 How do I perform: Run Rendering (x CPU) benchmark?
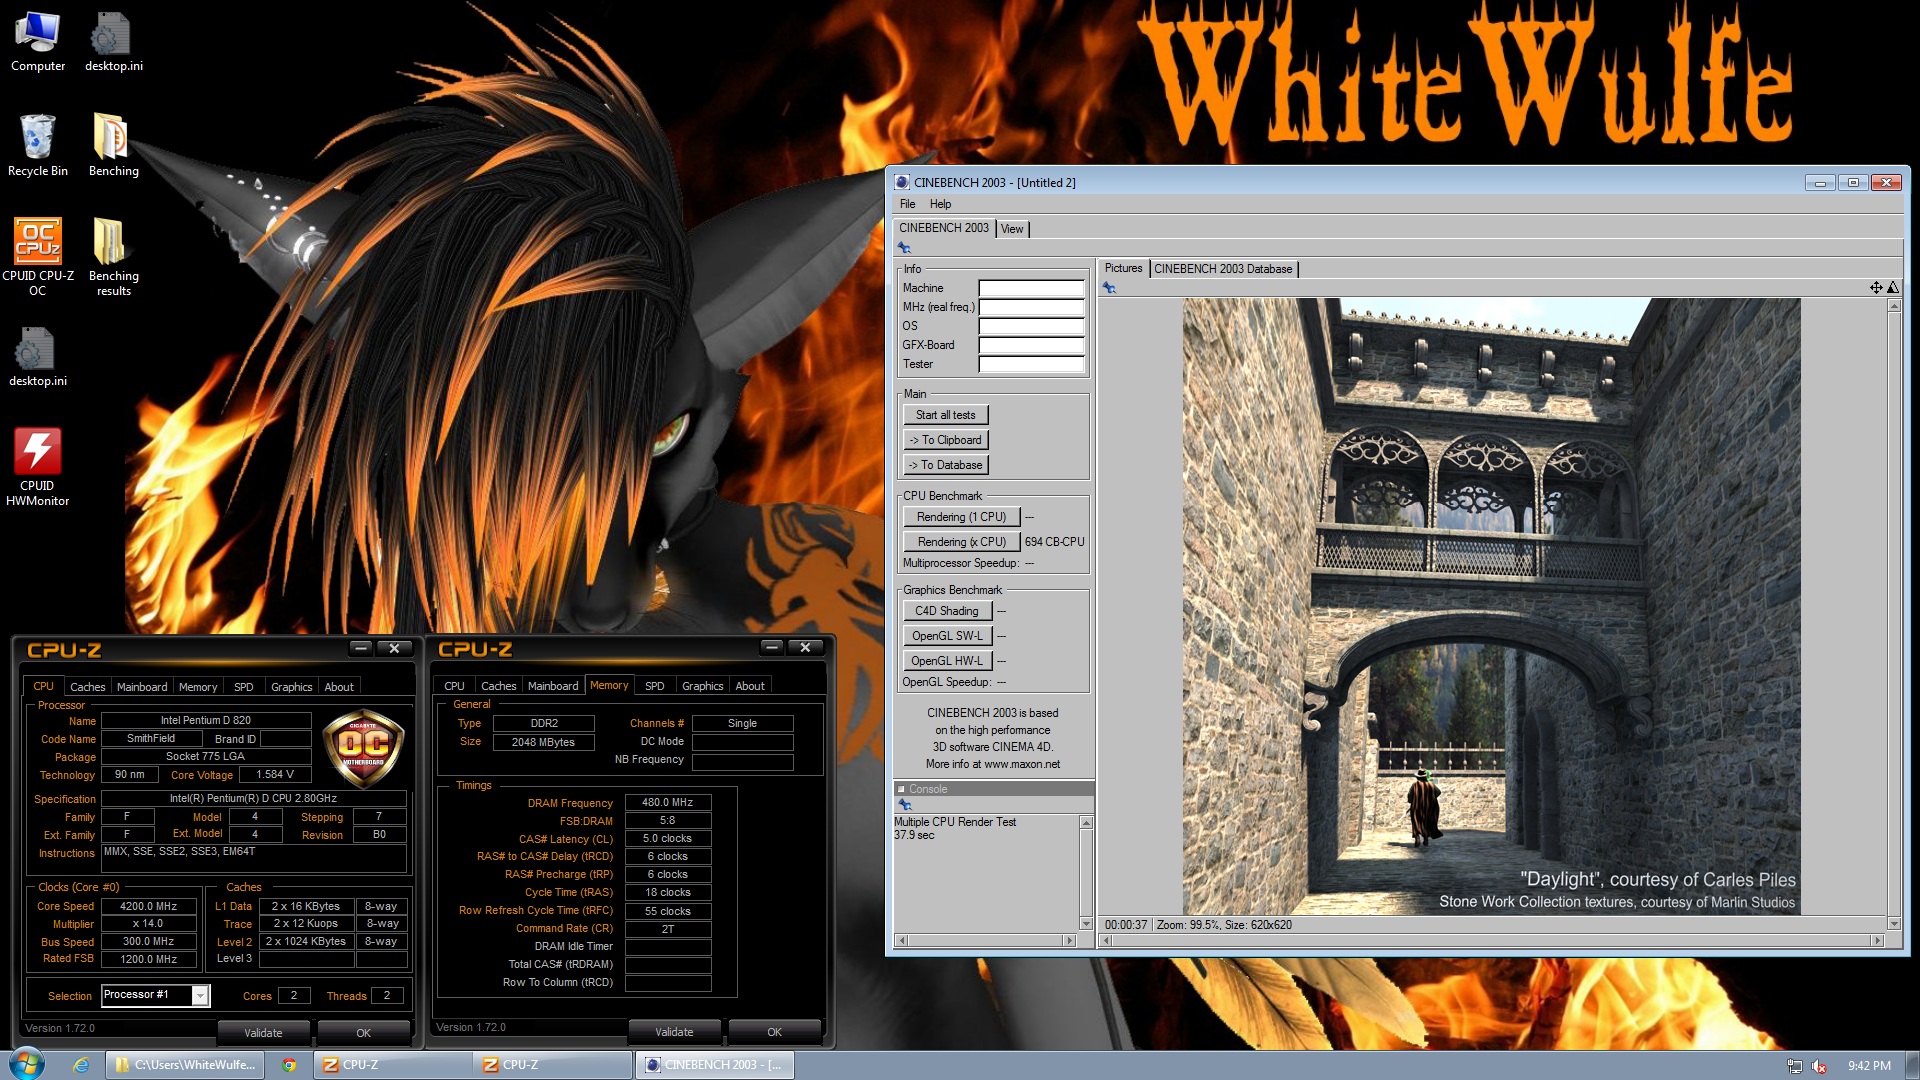coord(961,542)
